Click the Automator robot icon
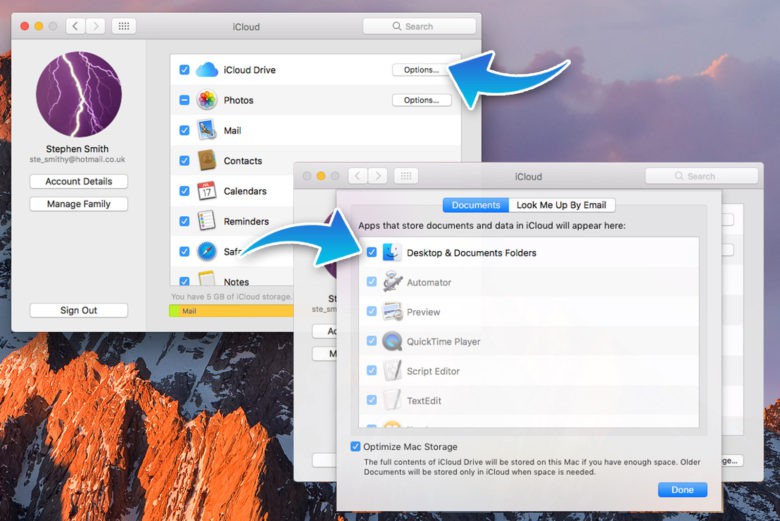 click(392, 282)
